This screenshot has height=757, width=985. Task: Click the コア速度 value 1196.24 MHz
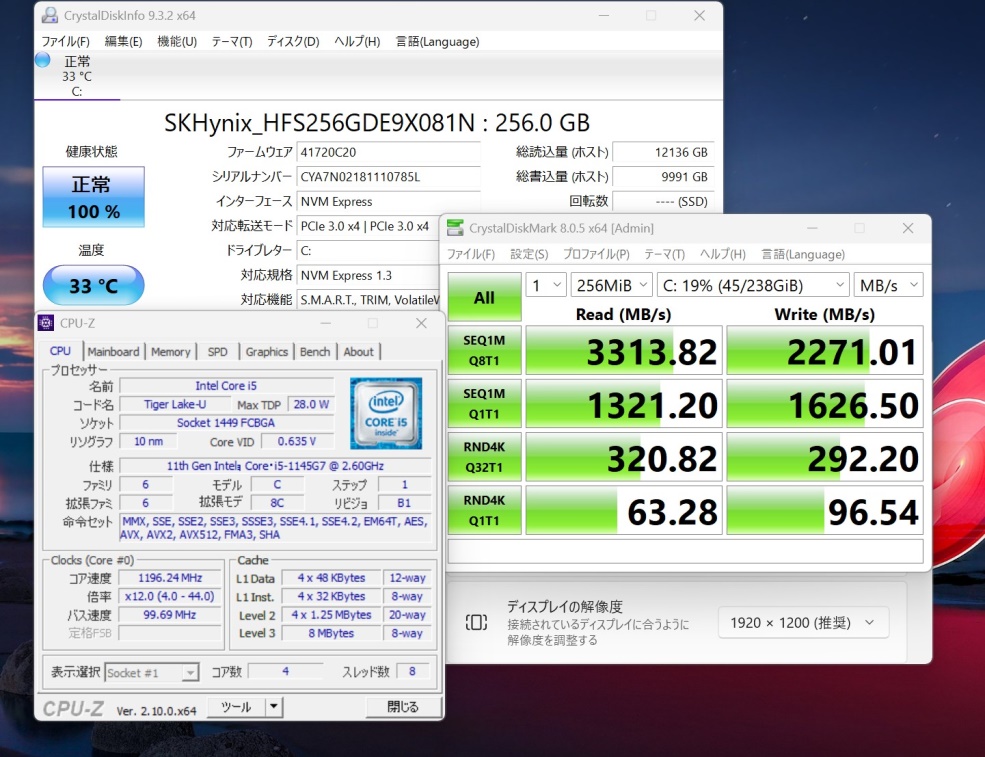click(170, 578)
